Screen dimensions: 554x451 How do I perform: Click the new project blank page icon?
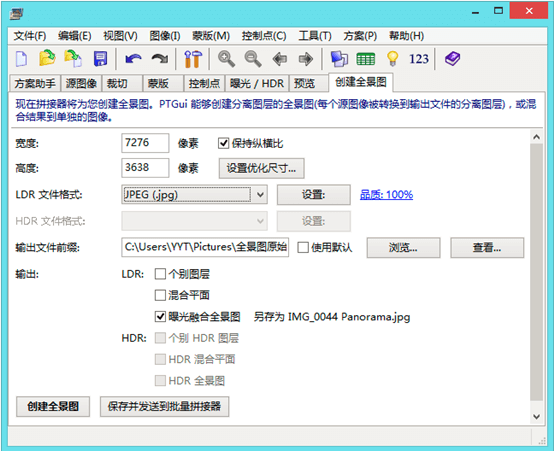21,59
